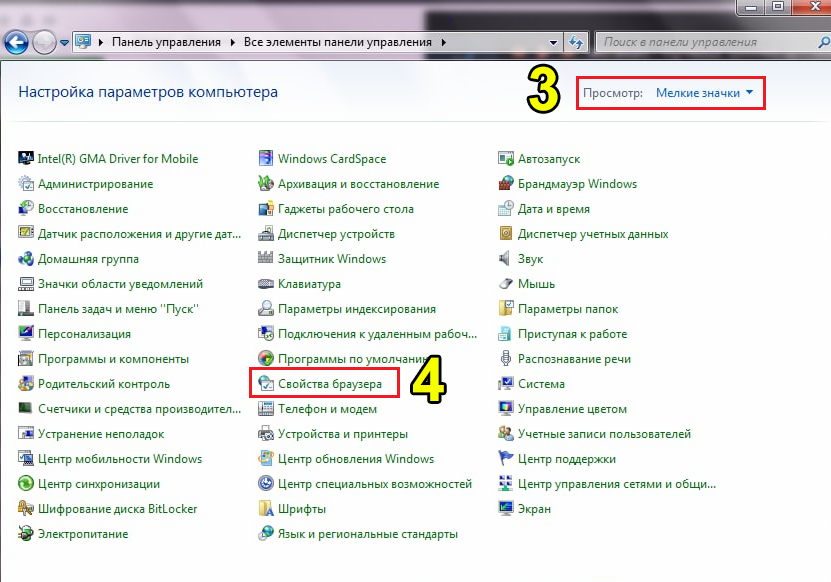Image resolution: width=831 pixels, height=582 pixels.
Task: Click the Шифрование диска BitLocker icon
Action: pos(25,509)
